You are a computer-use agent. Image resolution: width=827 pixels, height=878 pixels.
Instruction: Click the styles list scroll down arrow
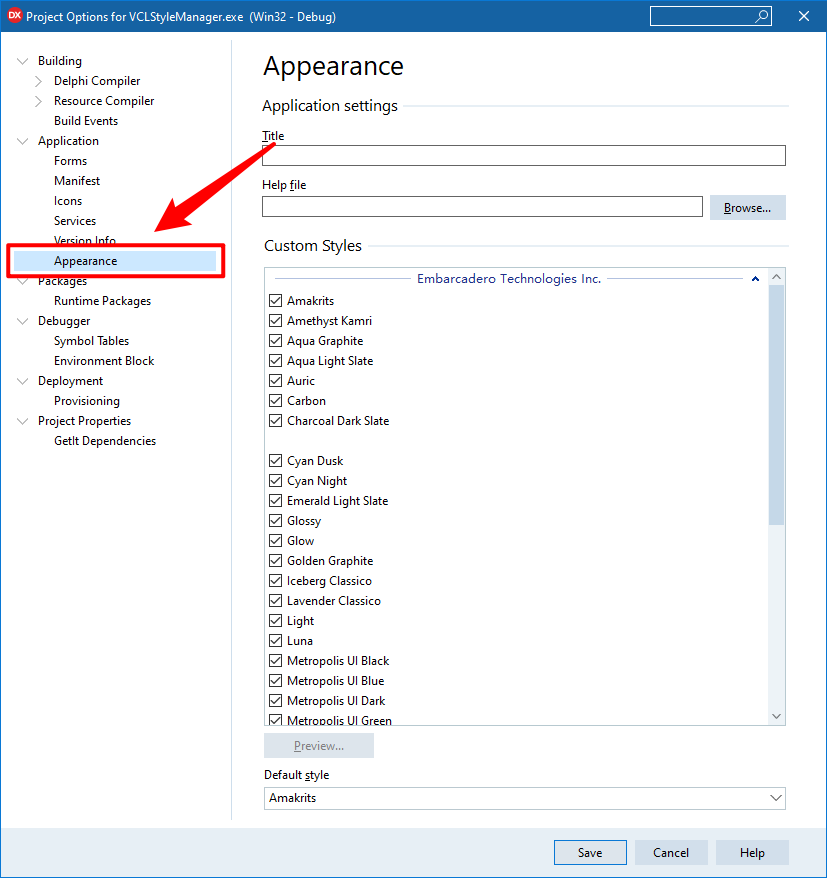776,716
